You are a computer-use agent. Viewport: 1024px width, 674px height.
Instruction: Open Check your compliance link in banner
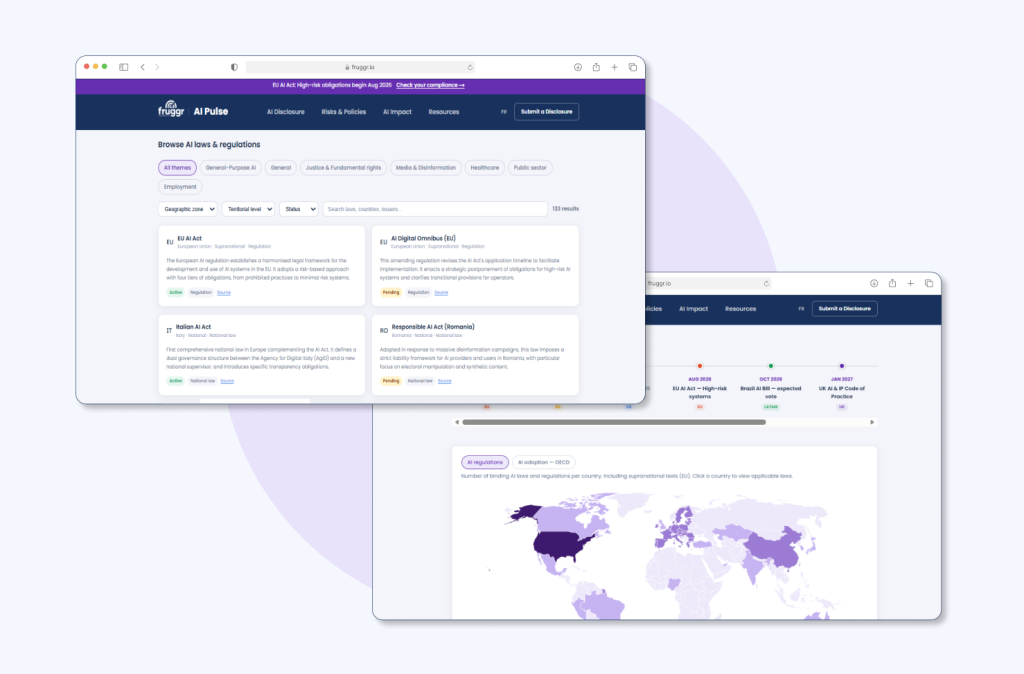pos(430,85)
